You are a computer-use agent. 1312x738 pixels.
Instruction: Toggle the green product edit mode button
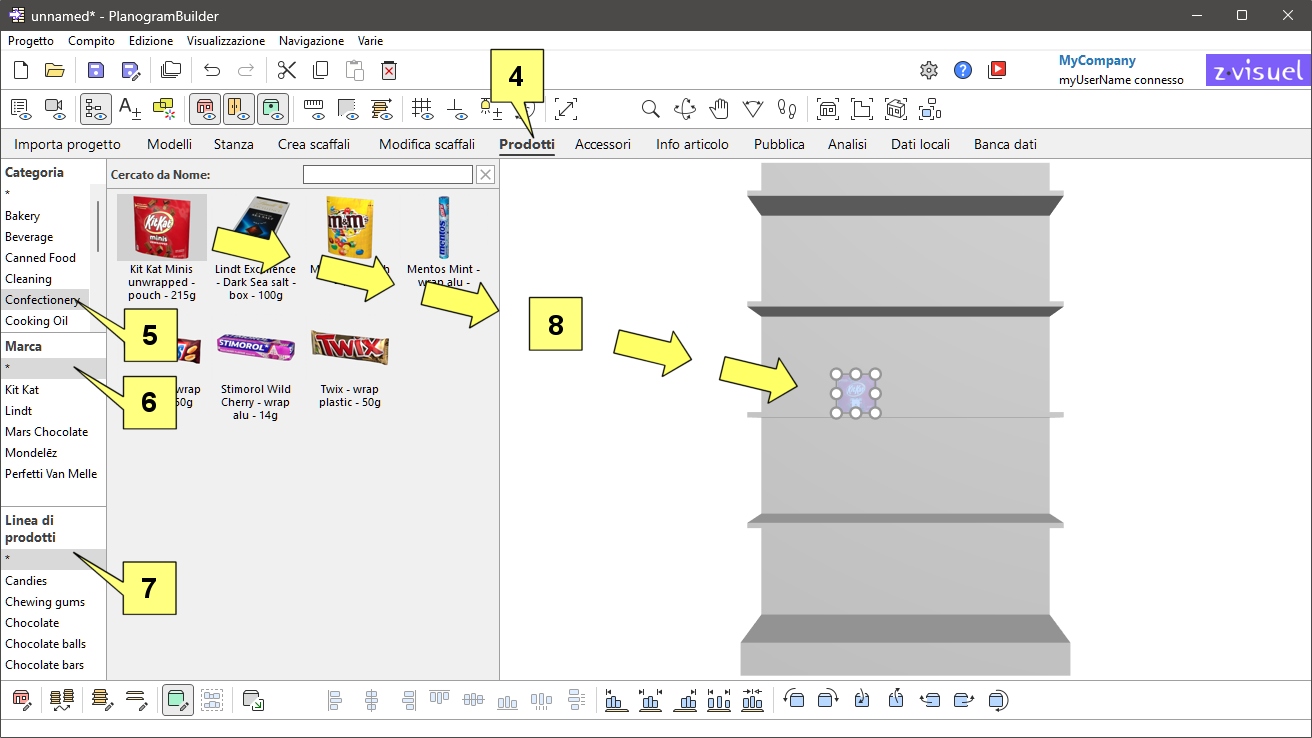click(178, 700)
